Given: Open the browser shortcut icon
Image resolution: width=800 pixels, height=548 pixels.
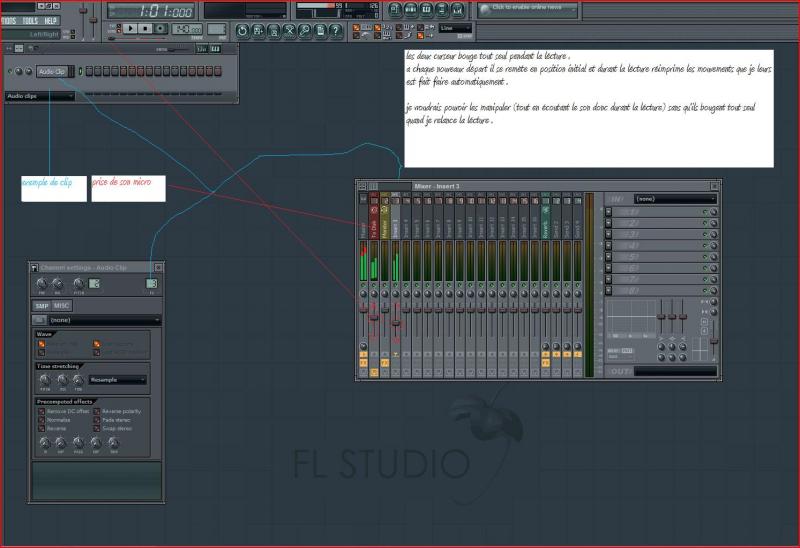Looking at the screenshot, I should 442,9.
